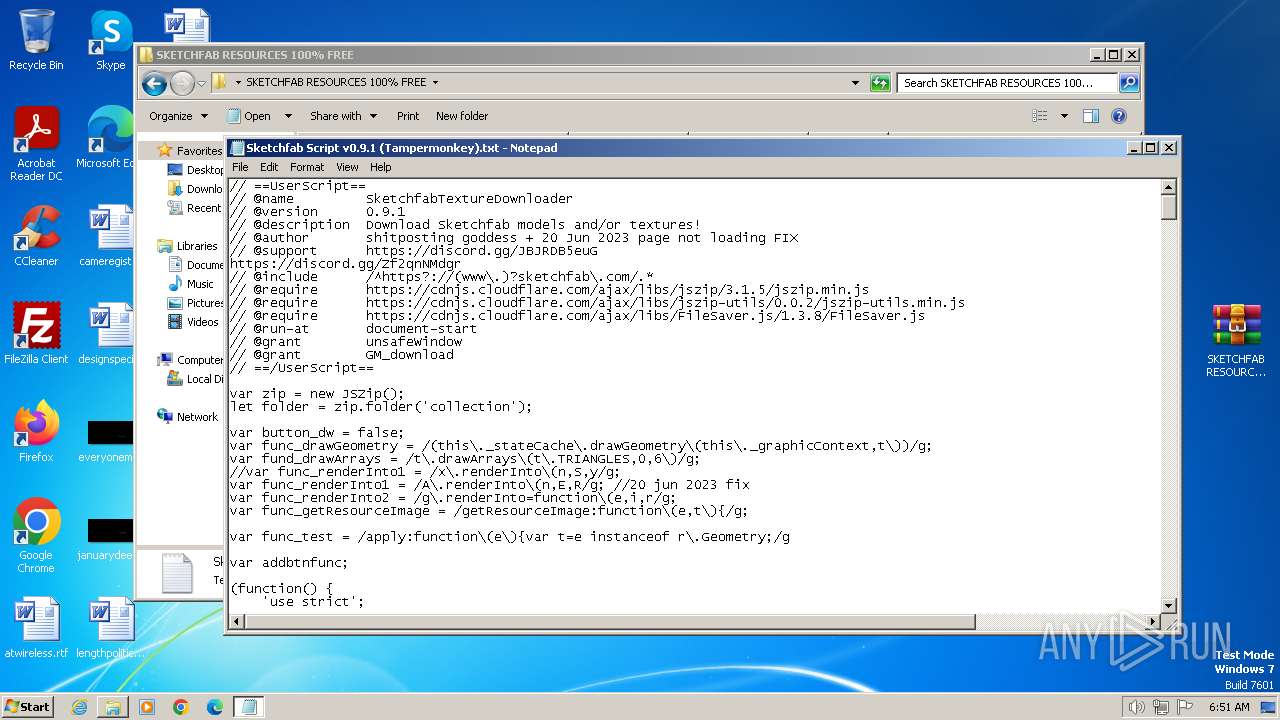Screen dimensions: 1280x720
Task: Click Notepad vertical scrollbar down arrow
Action: tap(1168, 606)
